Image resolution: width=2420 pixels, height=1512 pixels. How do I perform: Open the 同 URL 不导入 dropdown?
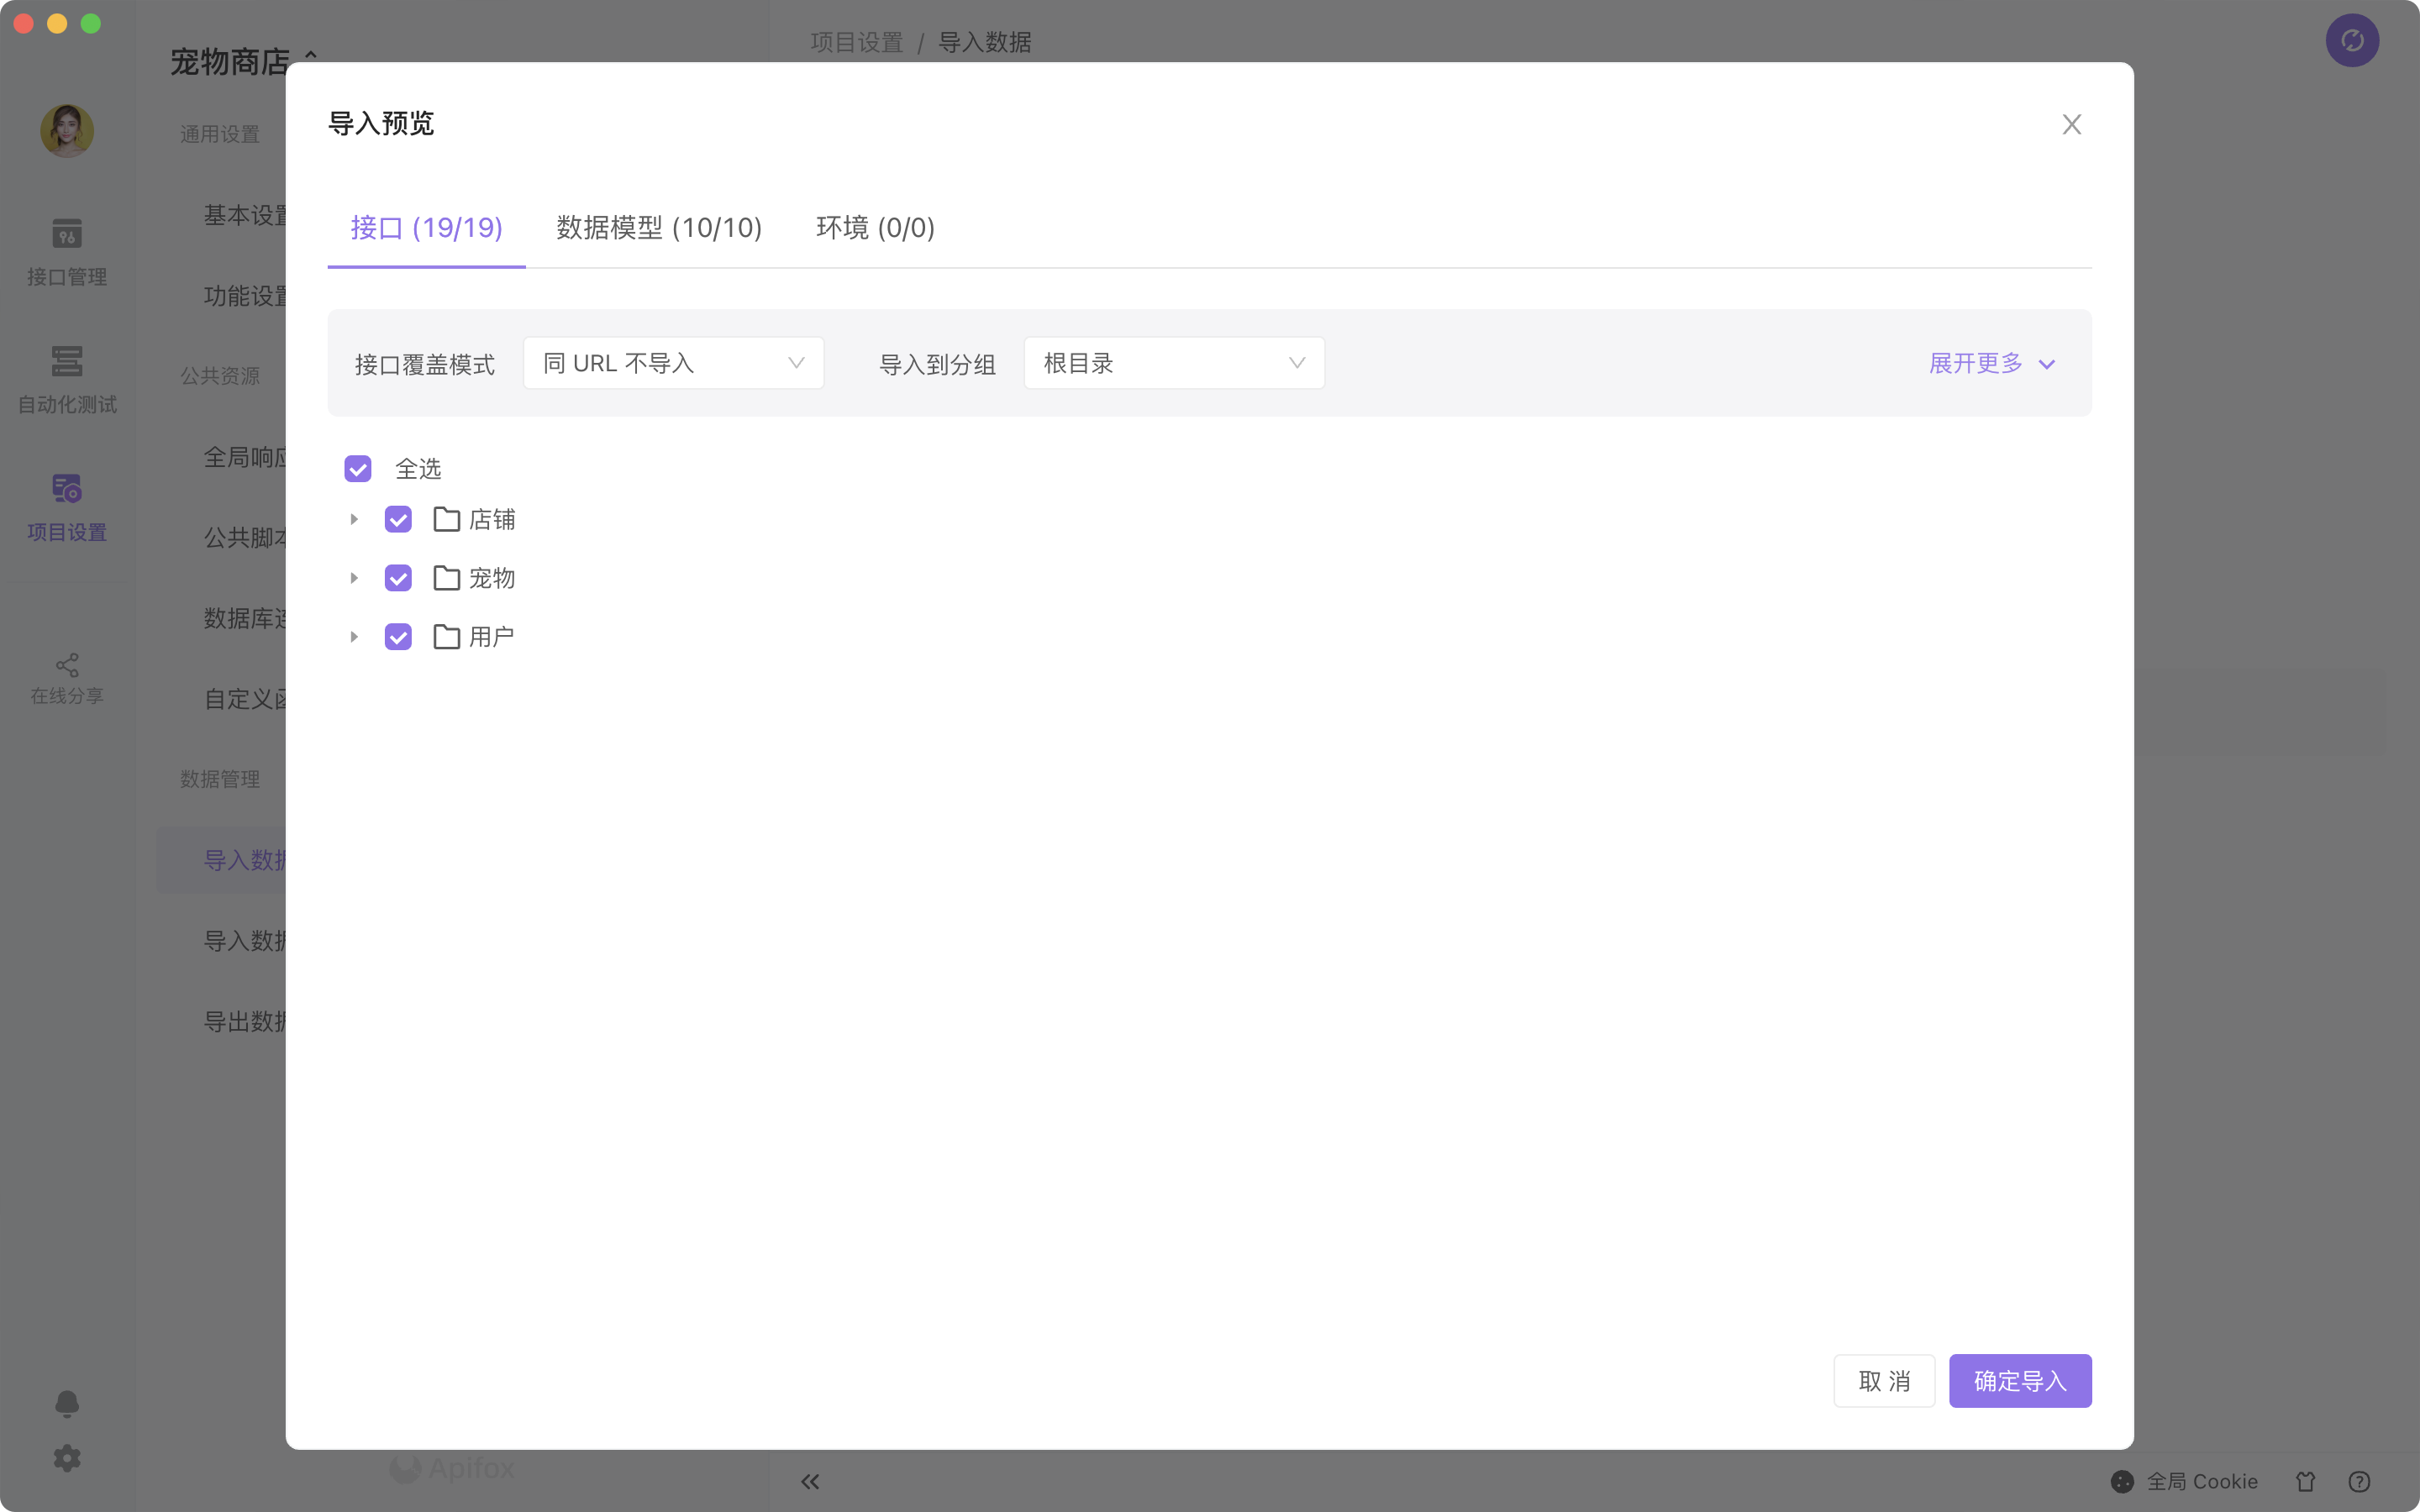[676, 362]
